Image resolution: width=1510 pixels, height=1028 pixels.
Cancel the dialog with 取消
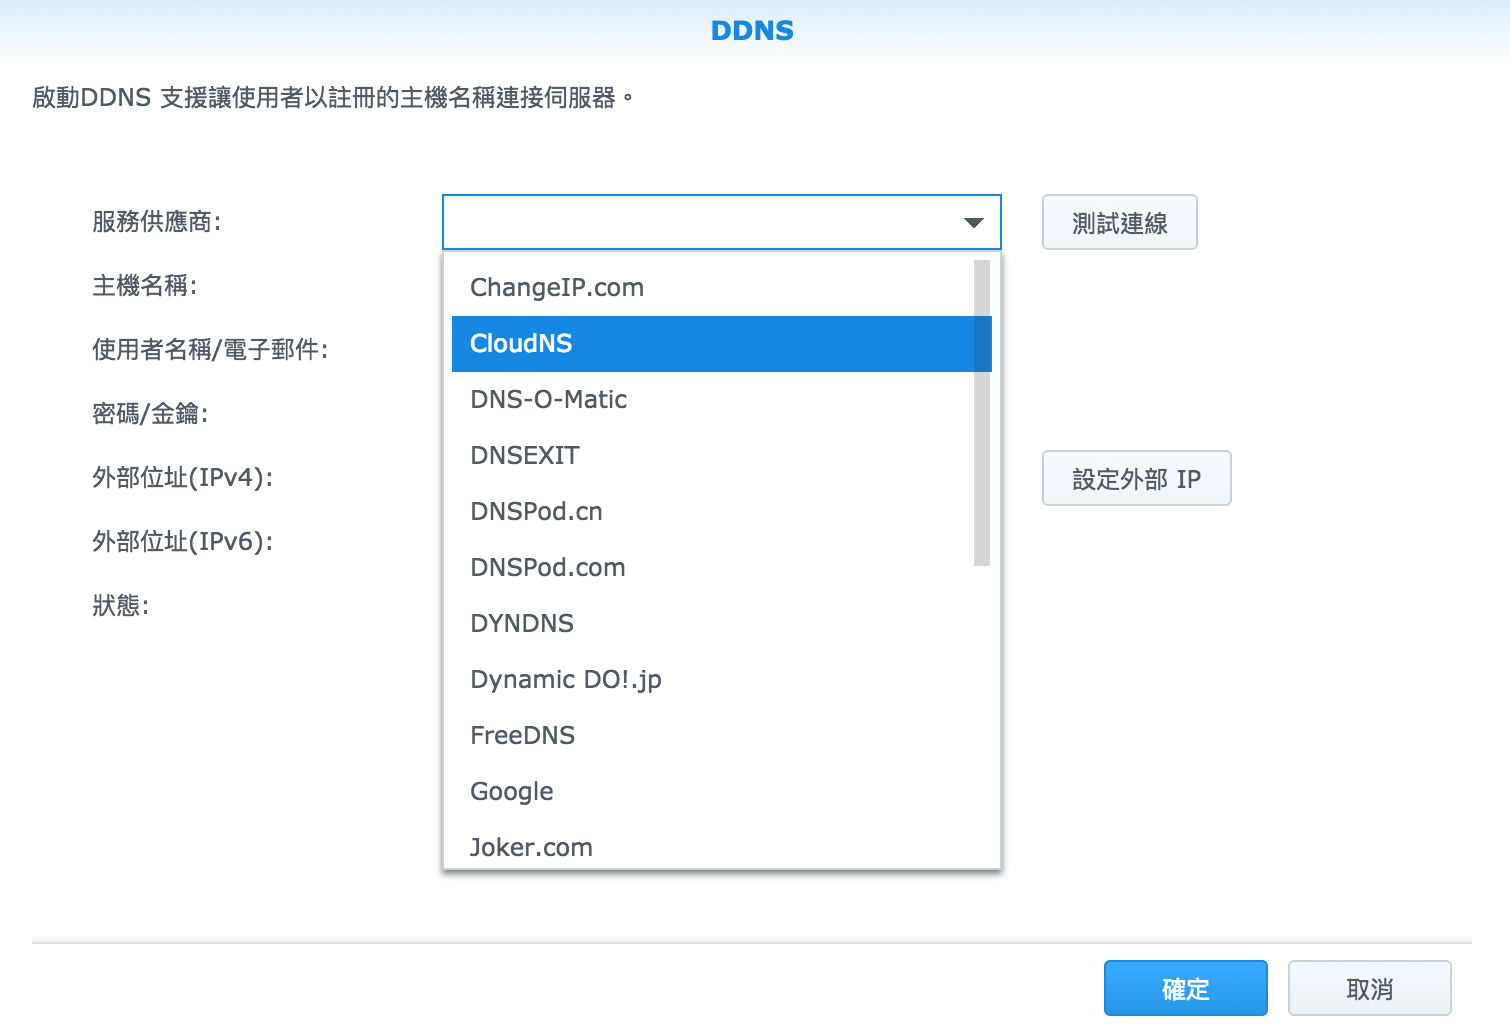1370,988
